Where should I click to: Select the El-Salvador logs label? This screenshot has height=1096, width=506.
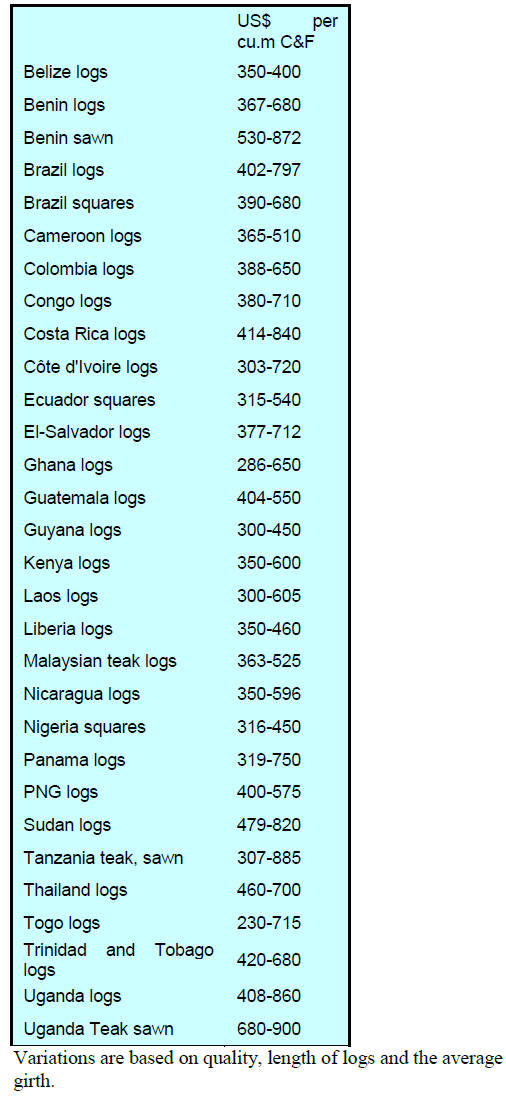coord(87,433)
